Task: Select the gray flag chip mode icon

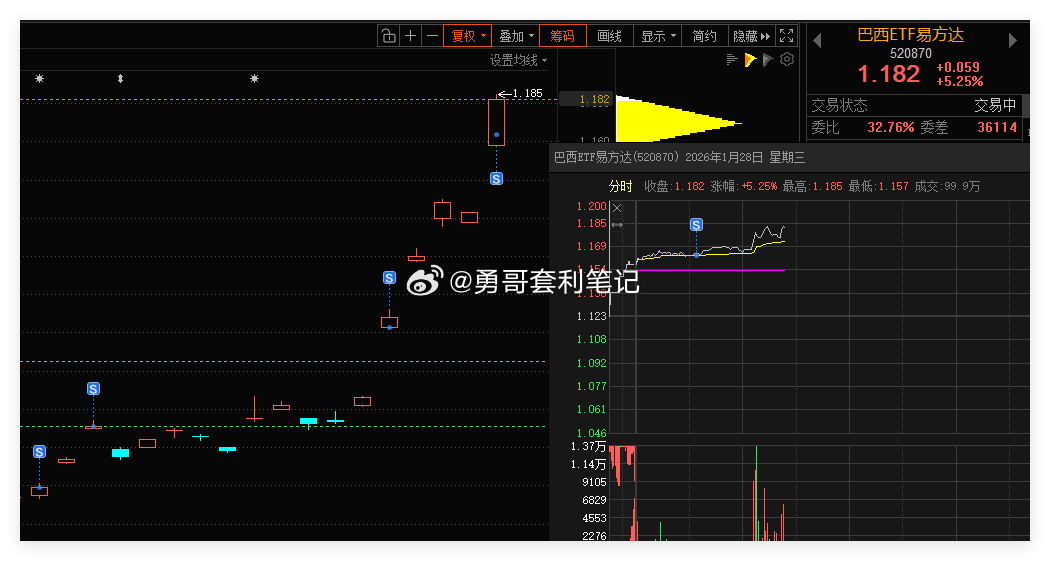Action: (x=768, y=60)
